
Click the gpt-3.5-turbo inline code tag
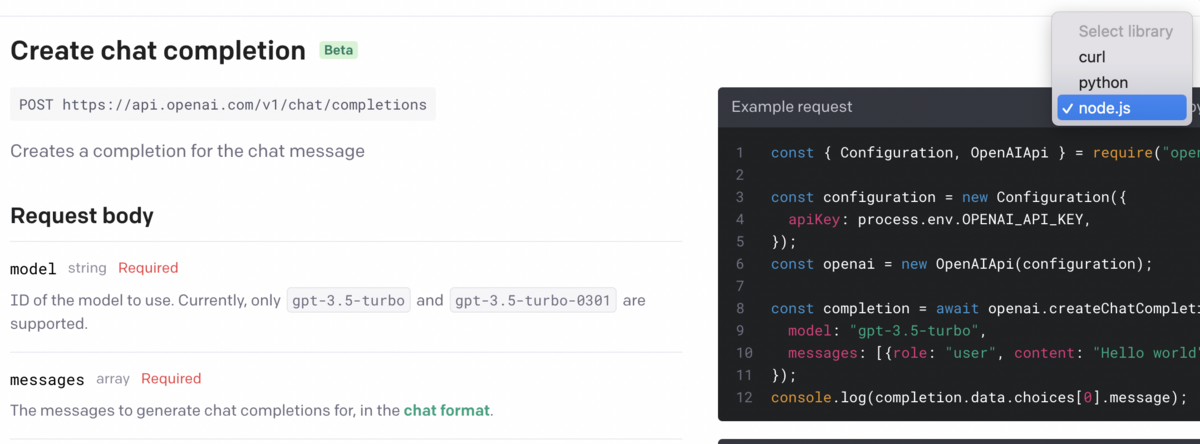pos(349,300)
